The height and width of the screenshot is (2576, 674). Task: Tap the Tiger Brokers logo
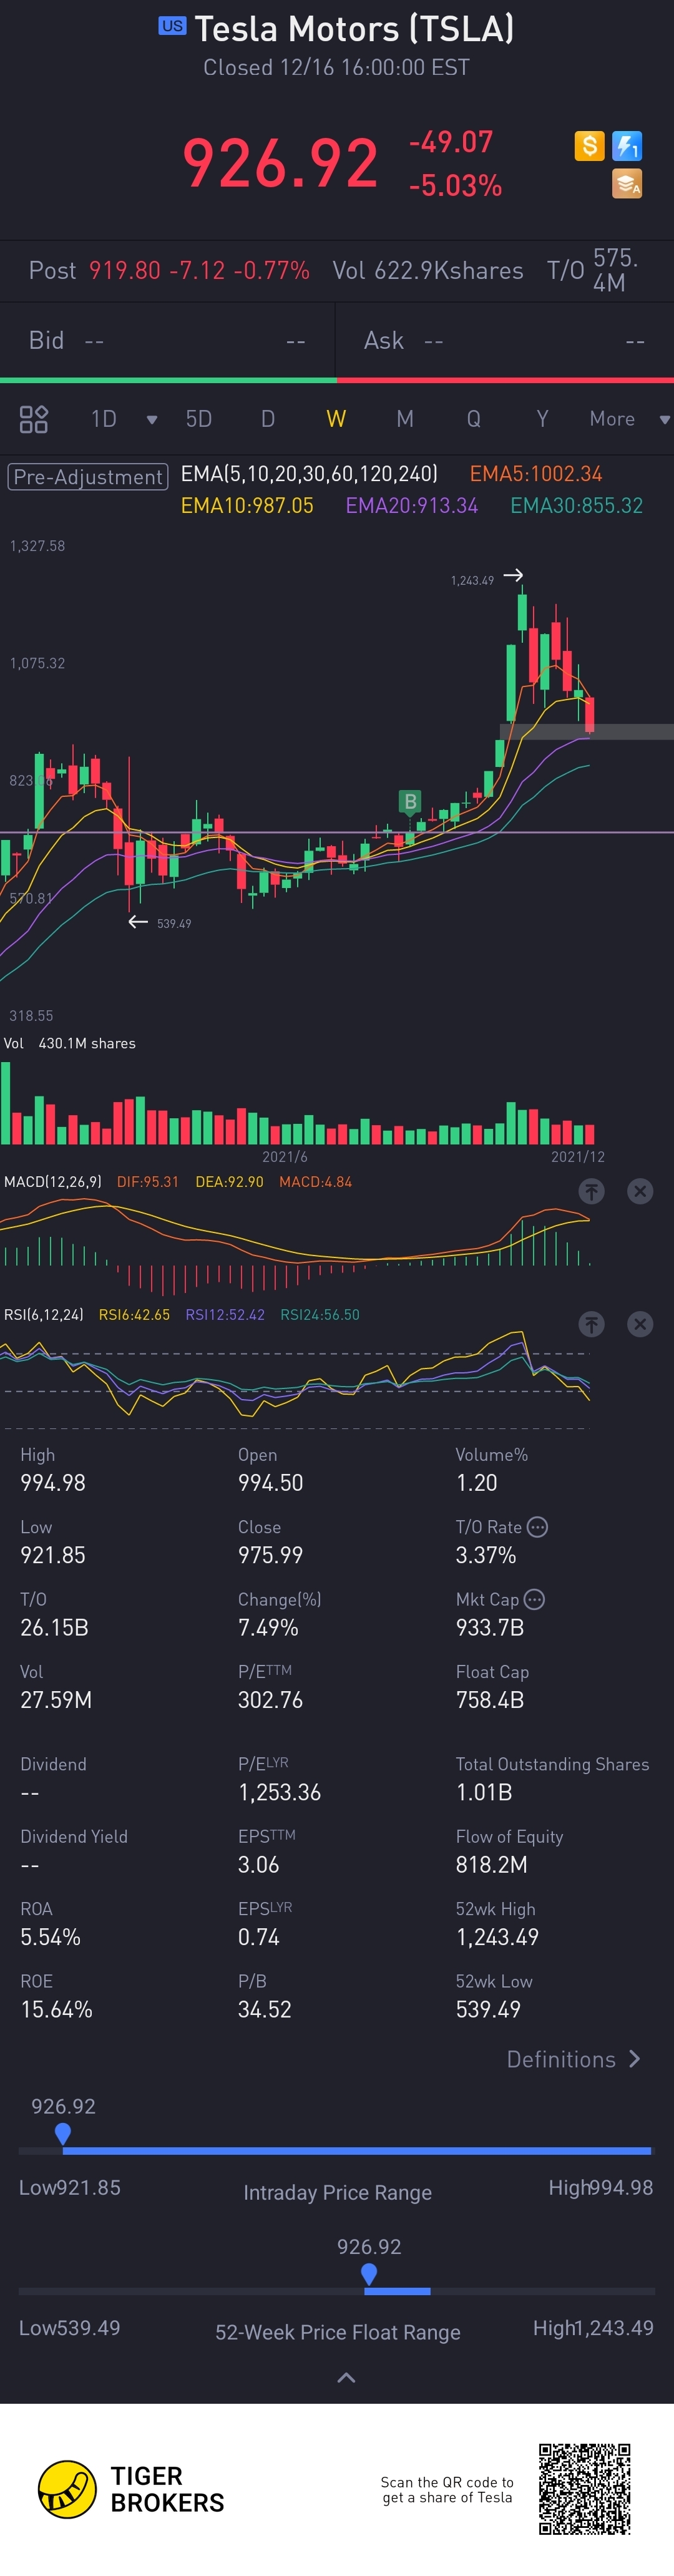click(130, 2489)
